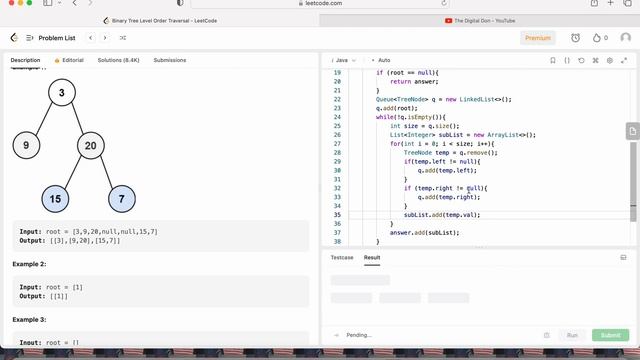Screen dimensions: 640x360
Task: Click the 'Pending...' status text
Action: (x=359, y=335)
